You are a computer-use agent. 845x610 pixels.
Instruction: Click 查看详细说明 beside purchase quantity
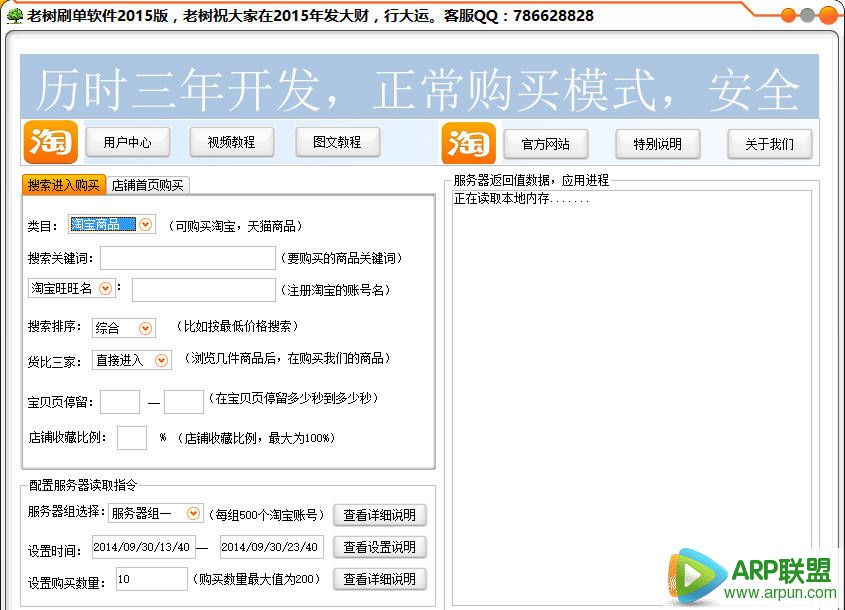[x=379, y=579]
